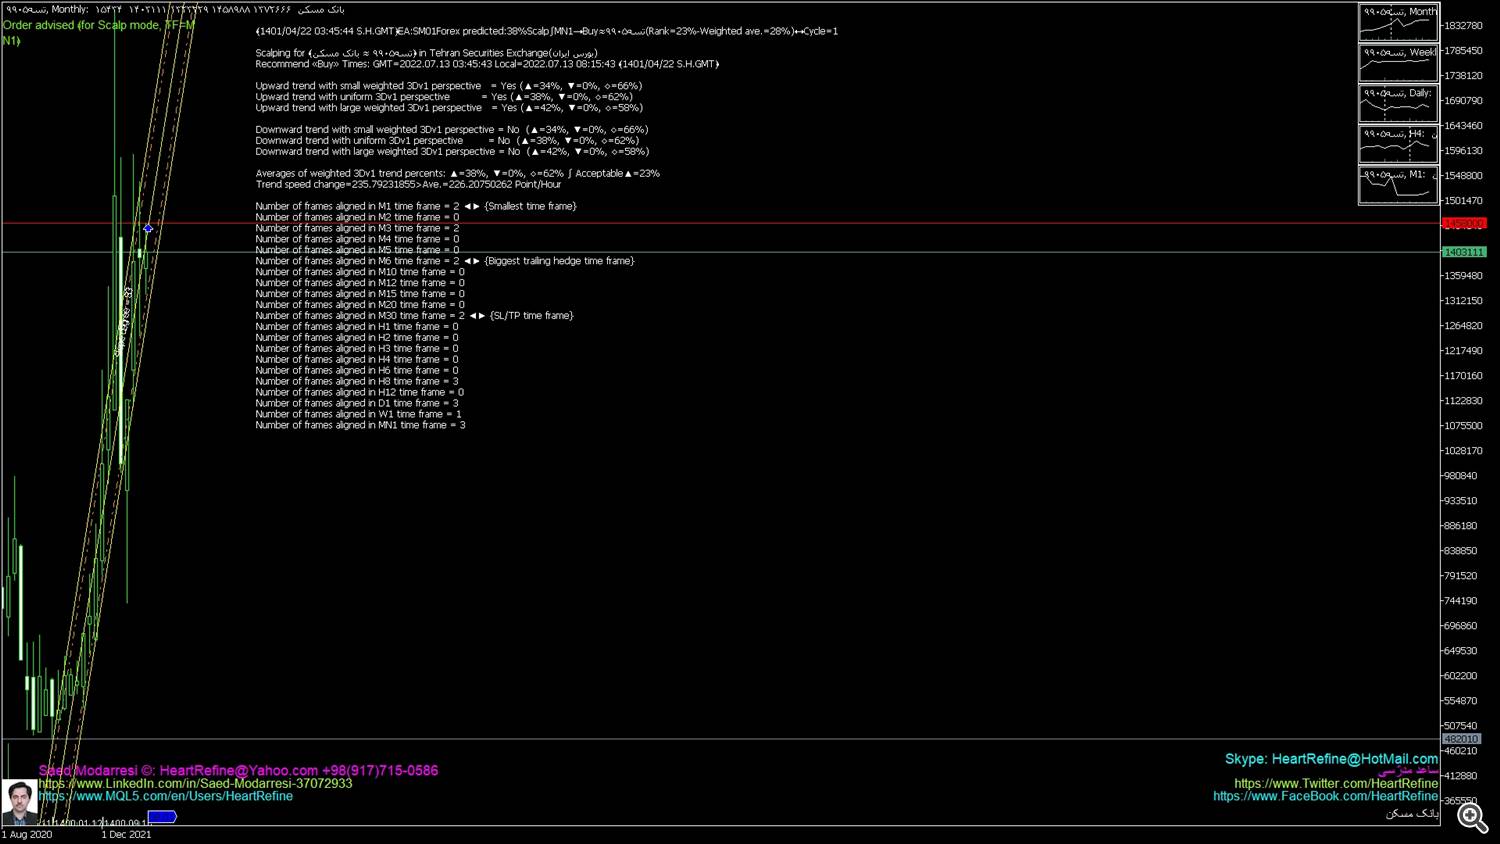Click the H12 time frame = 0 line
The height and width of the screenshot is (844, 1500).
(359, 393)
